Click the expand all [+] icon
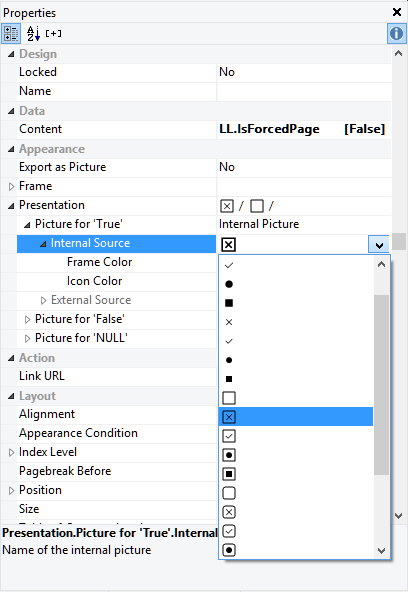 pyautogui.click(x=53, y=34)
